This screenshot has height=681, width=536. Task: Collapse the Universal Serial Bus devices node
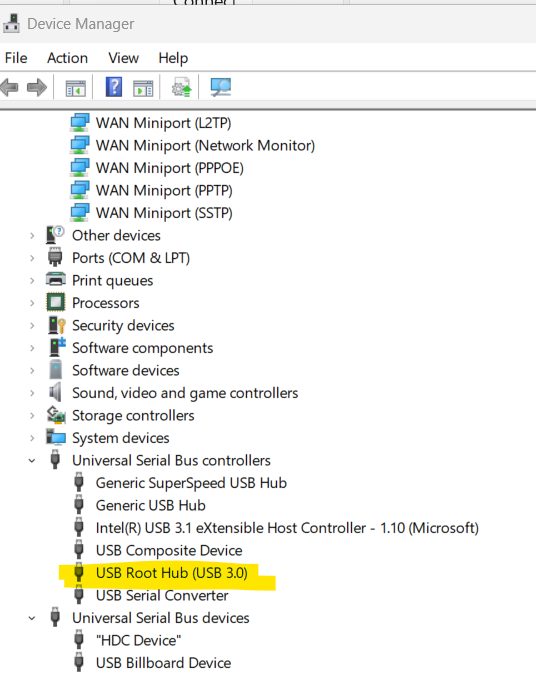(32, 618)
